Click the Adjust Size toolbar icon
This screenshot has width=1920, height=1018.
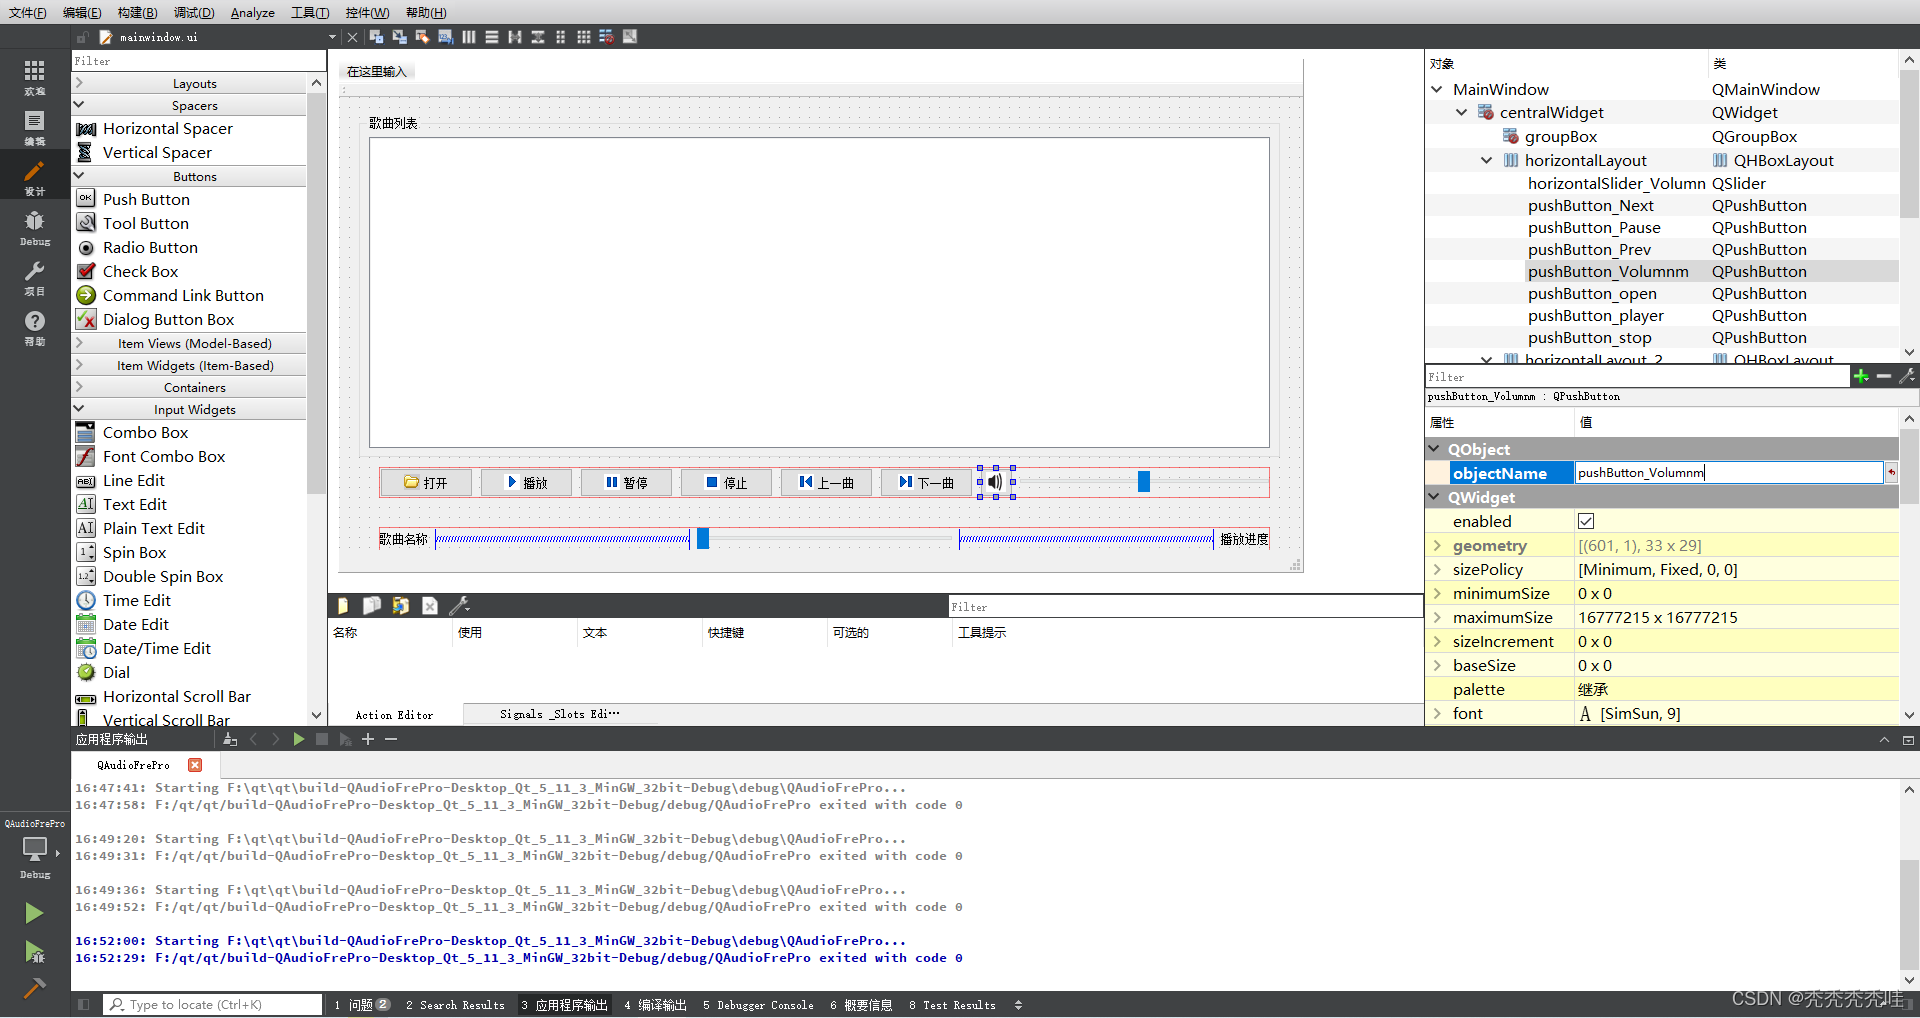[x=630, y=37]
